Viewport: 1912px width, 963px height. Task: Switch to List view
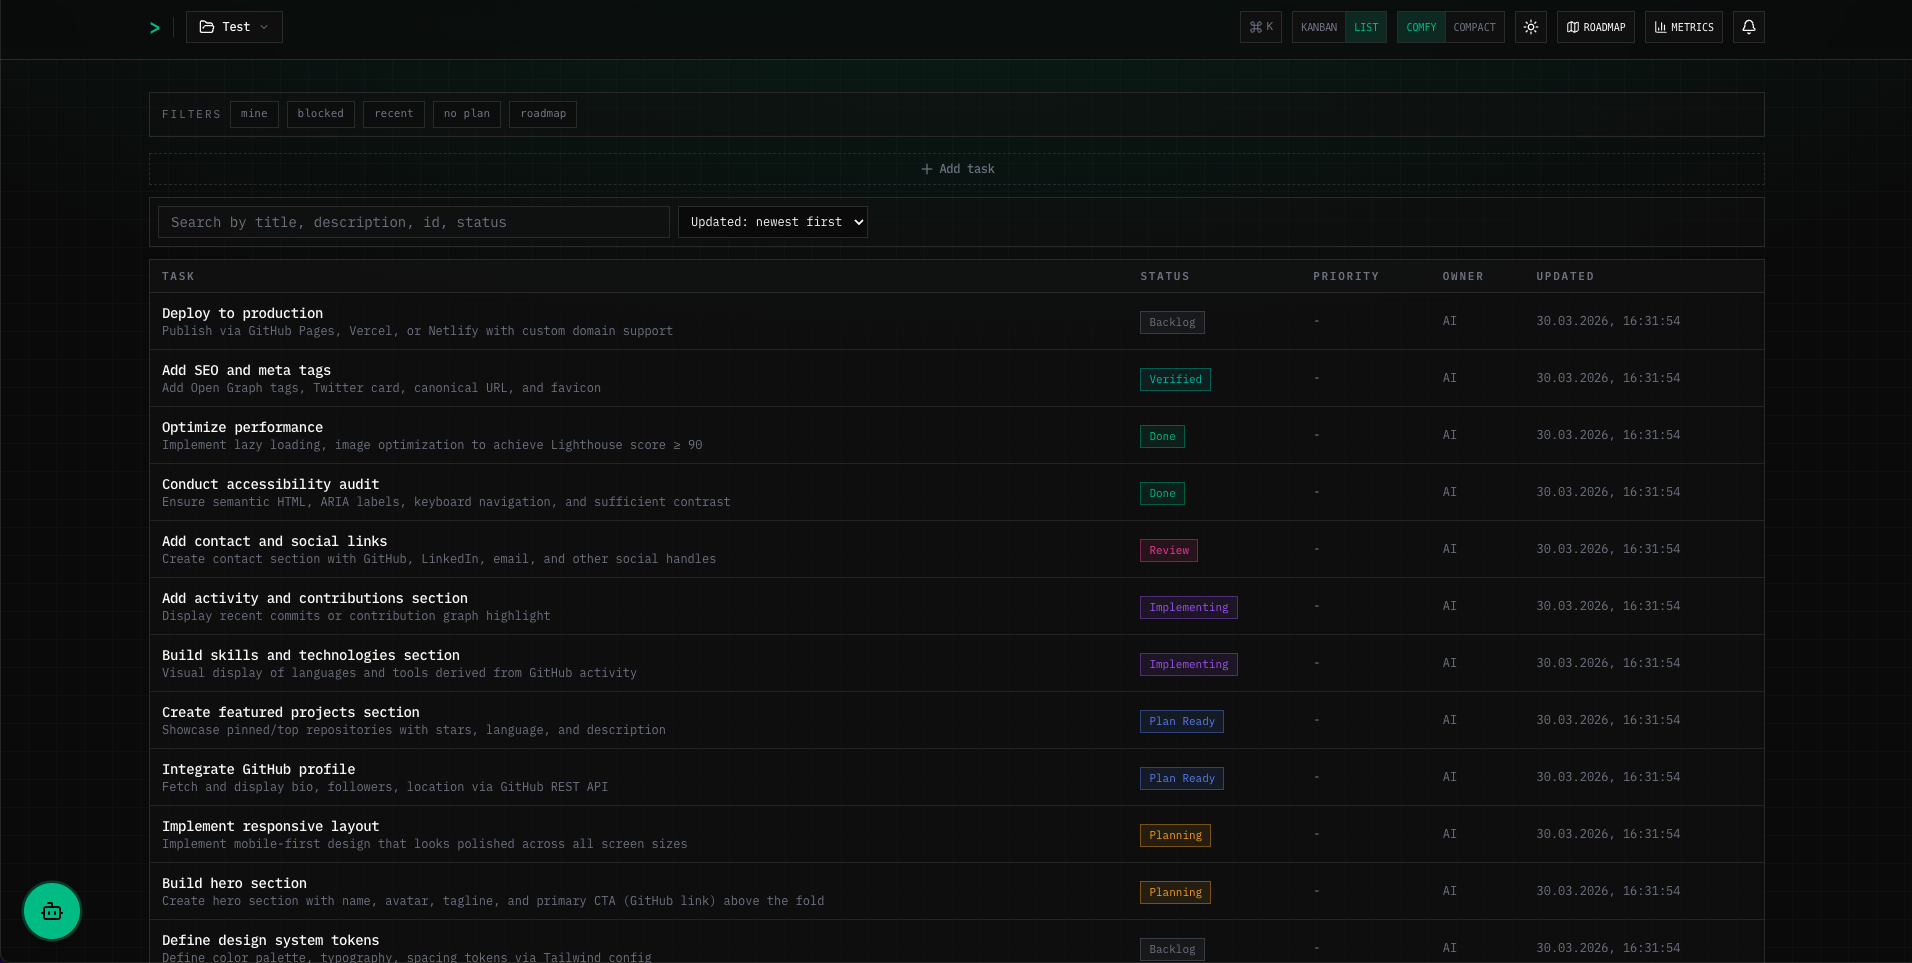1366,27
